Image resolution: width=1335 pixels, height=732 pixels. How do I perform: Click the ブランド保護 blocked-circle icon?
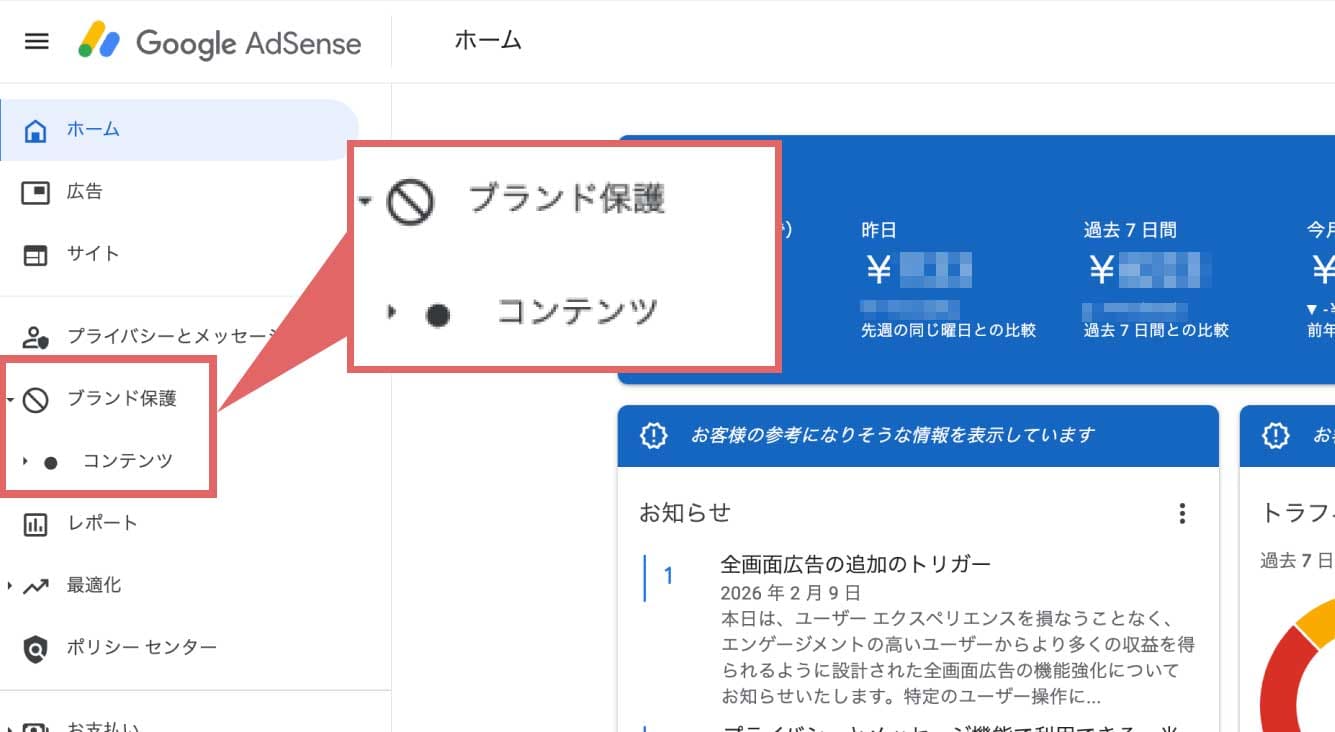36,400
